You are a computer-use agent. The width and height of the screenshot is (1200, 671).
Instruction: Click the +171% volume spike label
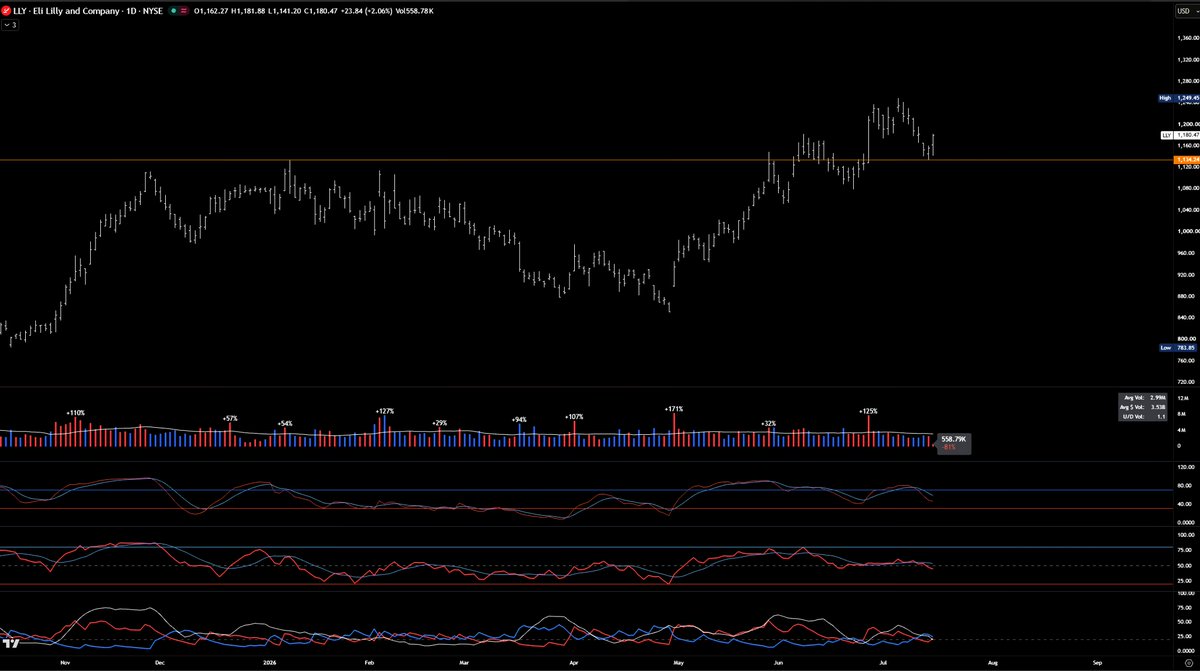click(x=674, y=409)
